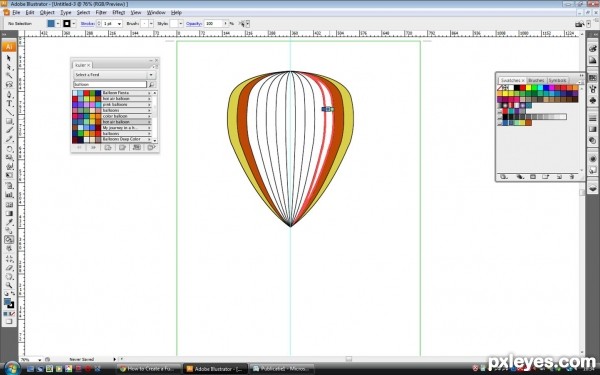Select the highlighted Live Paint Bucket tool
This screenshot has height=375, width=600.
coord(9,240)
